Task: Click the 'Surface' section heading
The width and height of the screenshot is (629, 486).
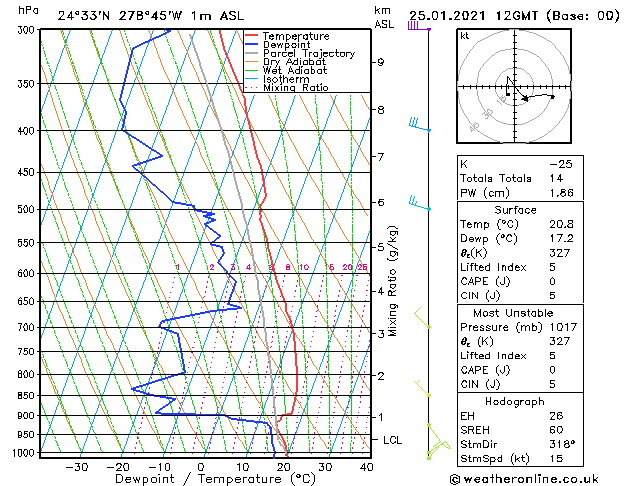Action: 515,210
